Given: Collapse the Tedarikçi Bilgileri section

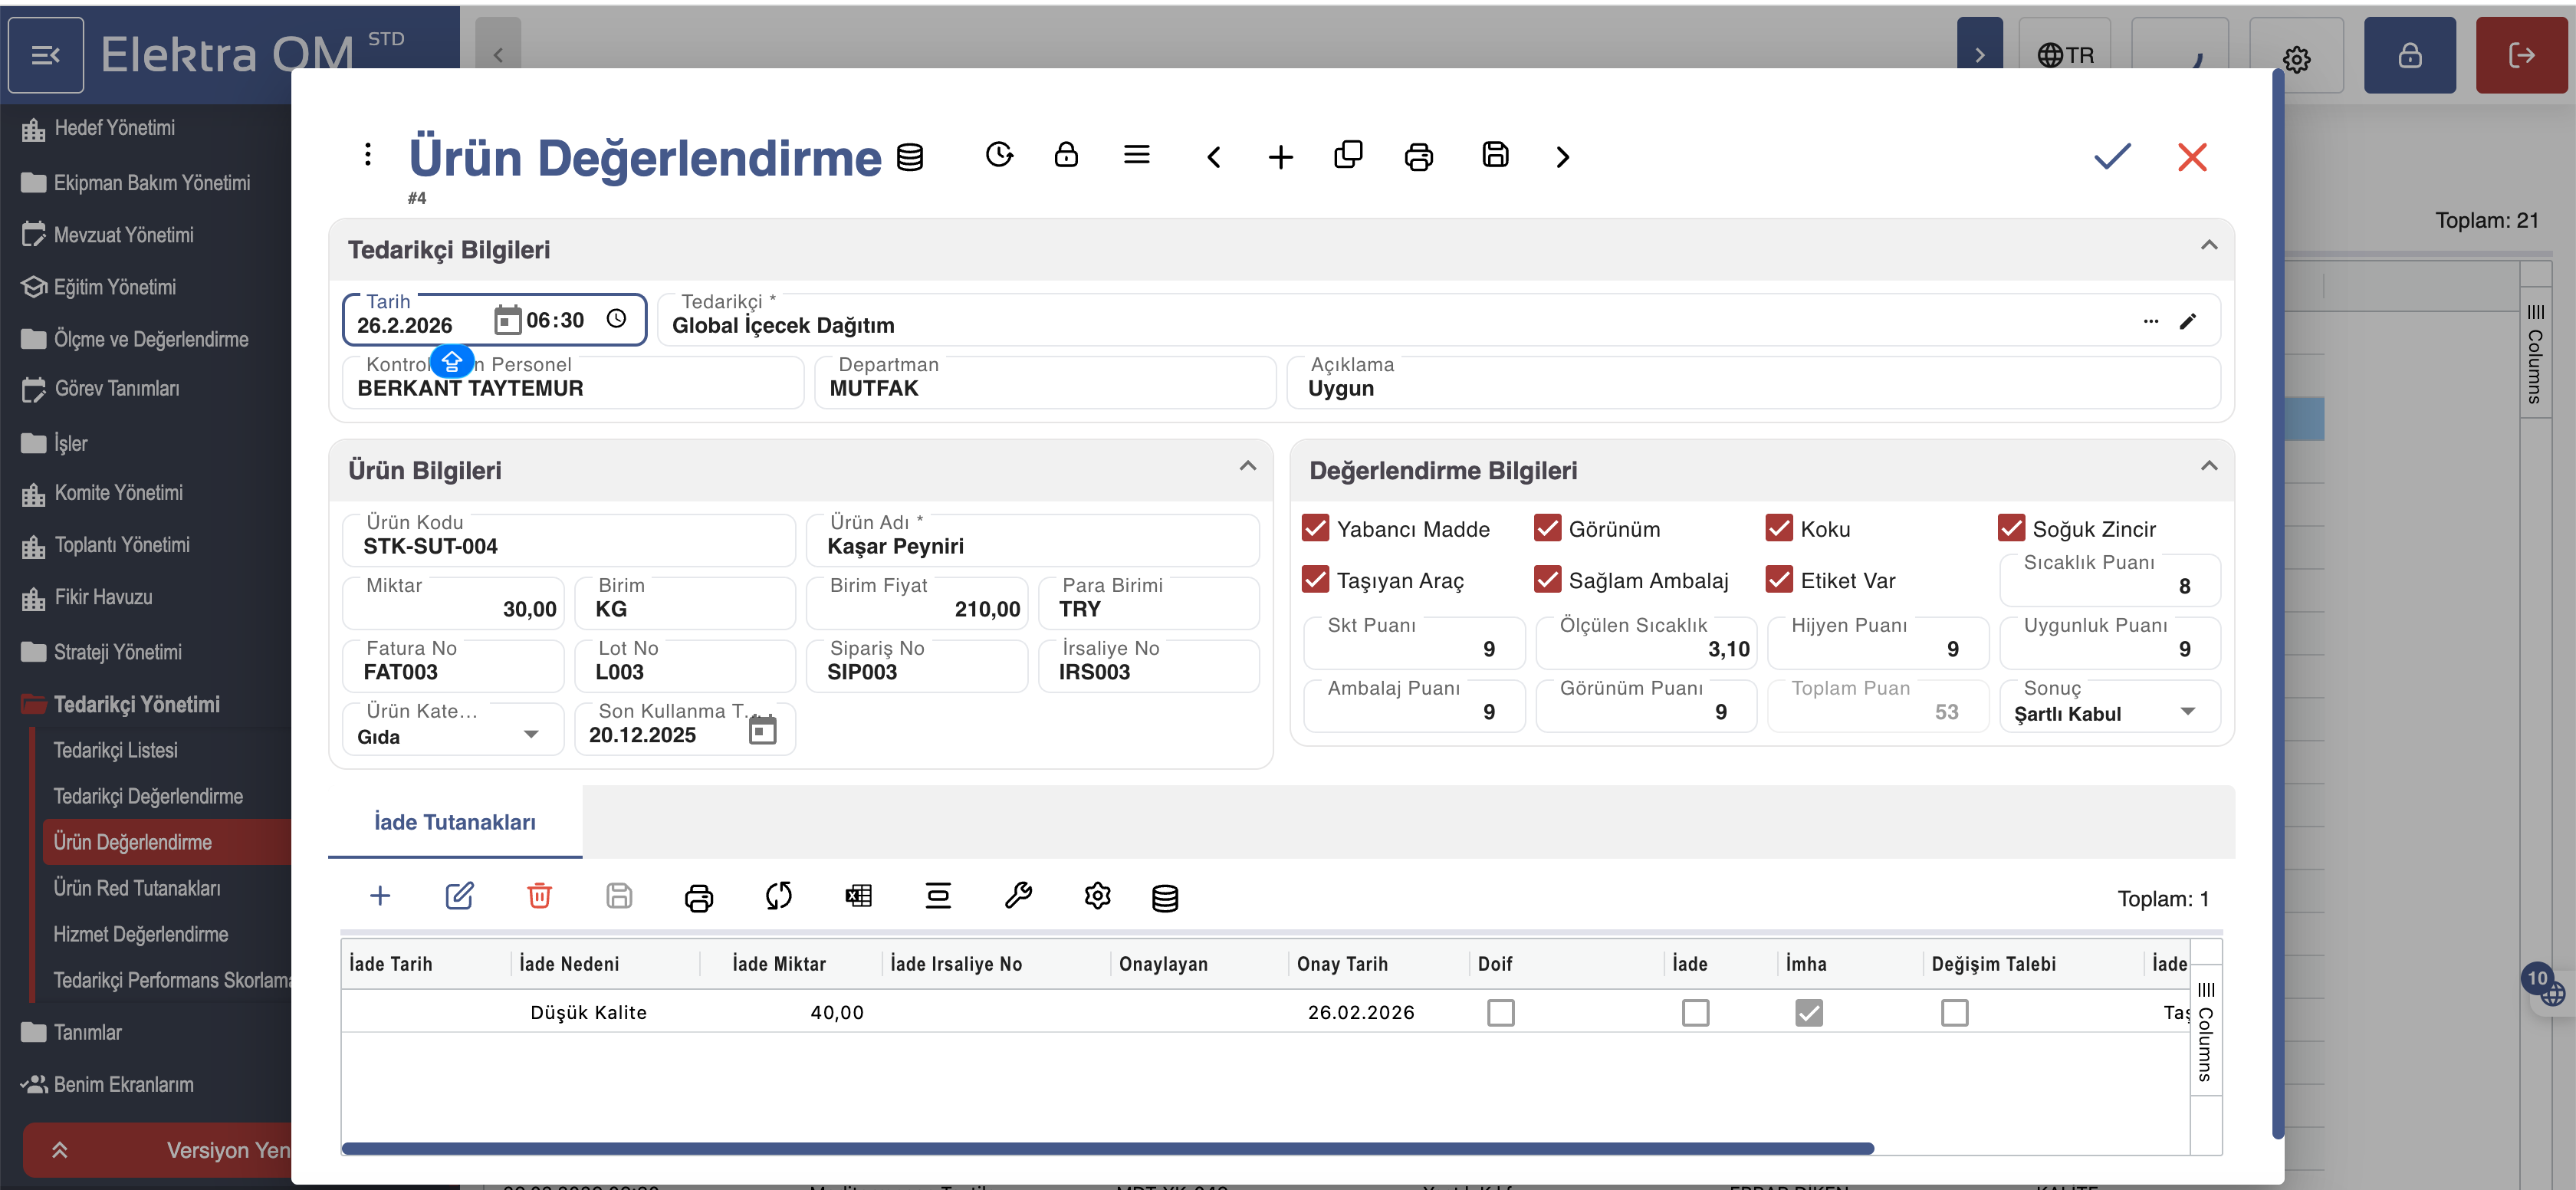Looking at the screenshot, I should pyautogui.click(x=2208, y=246).
